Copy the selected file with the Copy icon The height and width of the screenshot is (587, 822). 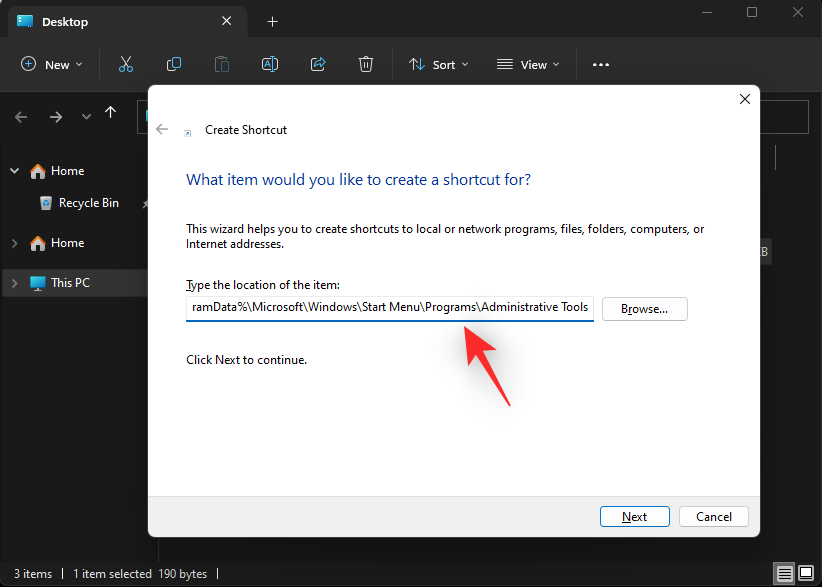[x=173, y=64]
